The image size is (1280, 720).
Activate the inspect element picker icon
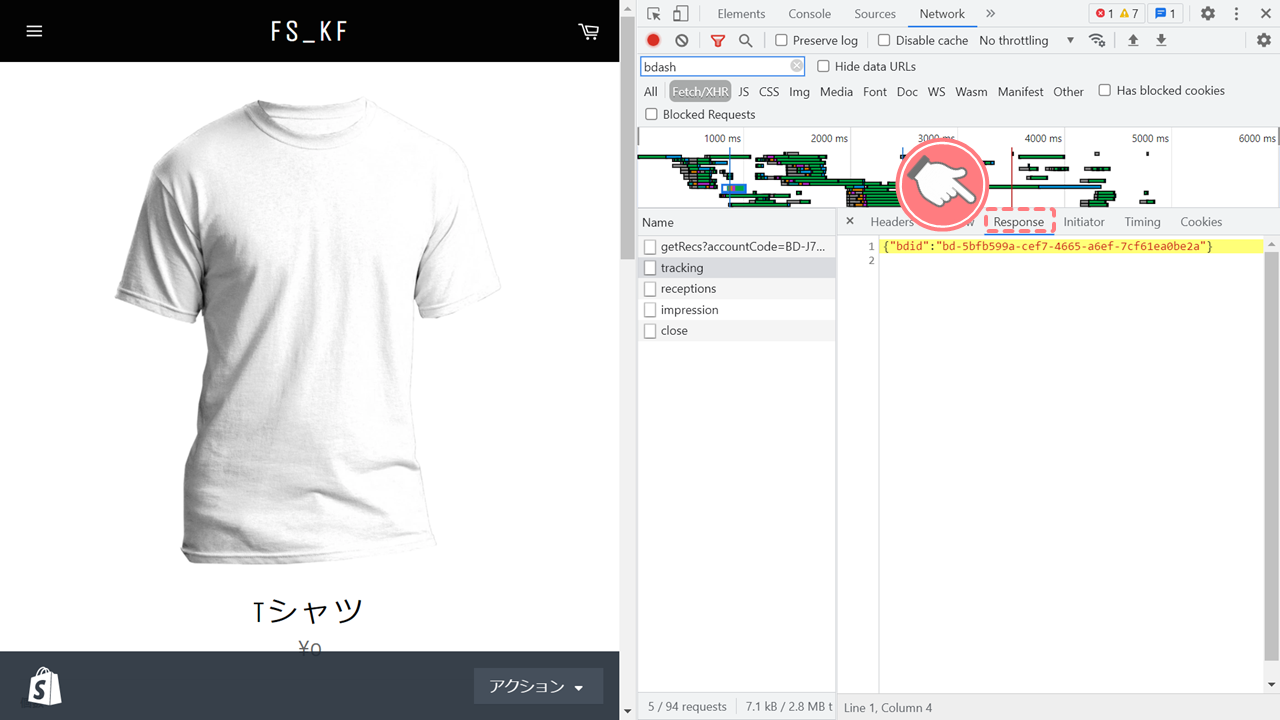click(x=654, y=14)
